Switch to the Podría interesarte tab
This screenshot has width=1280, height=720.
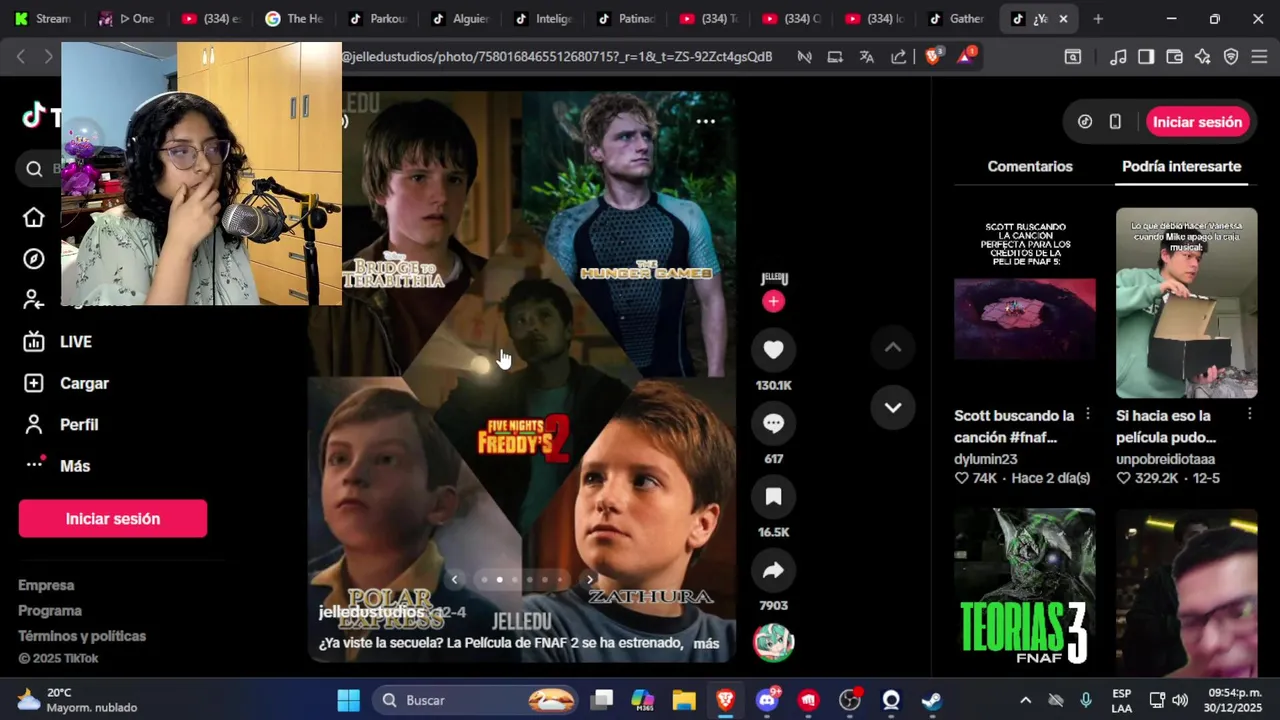(1181, 166)
